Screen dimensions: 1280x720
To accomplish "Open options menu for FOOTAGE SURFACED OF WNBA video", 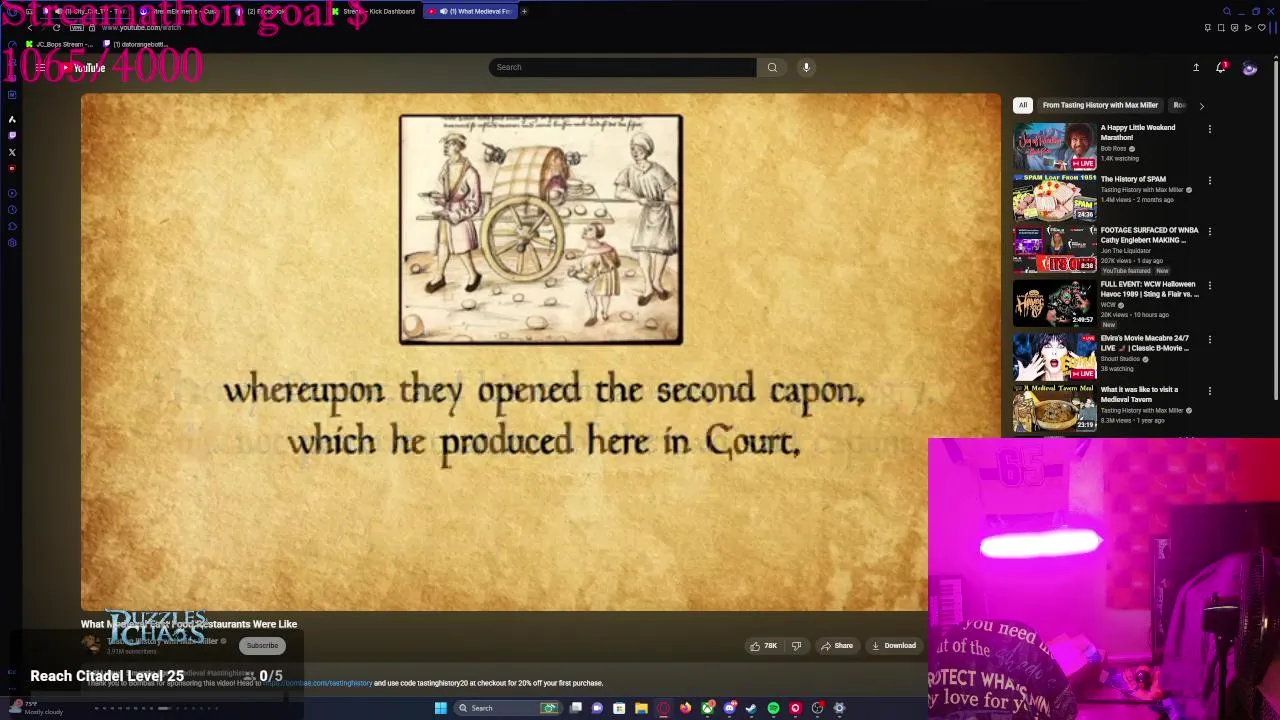I will (x=1209, y=232).
